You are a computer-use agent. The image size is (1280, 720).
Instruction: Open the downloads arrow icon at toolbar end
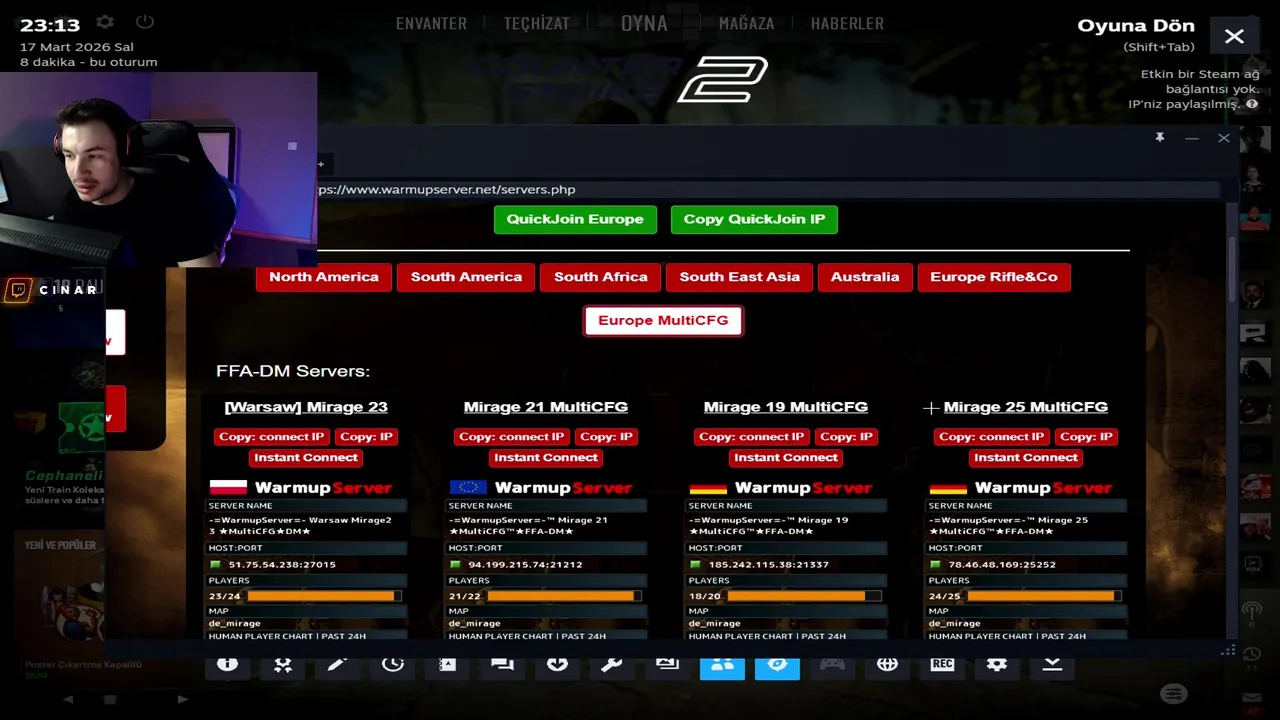[1052, 664]
